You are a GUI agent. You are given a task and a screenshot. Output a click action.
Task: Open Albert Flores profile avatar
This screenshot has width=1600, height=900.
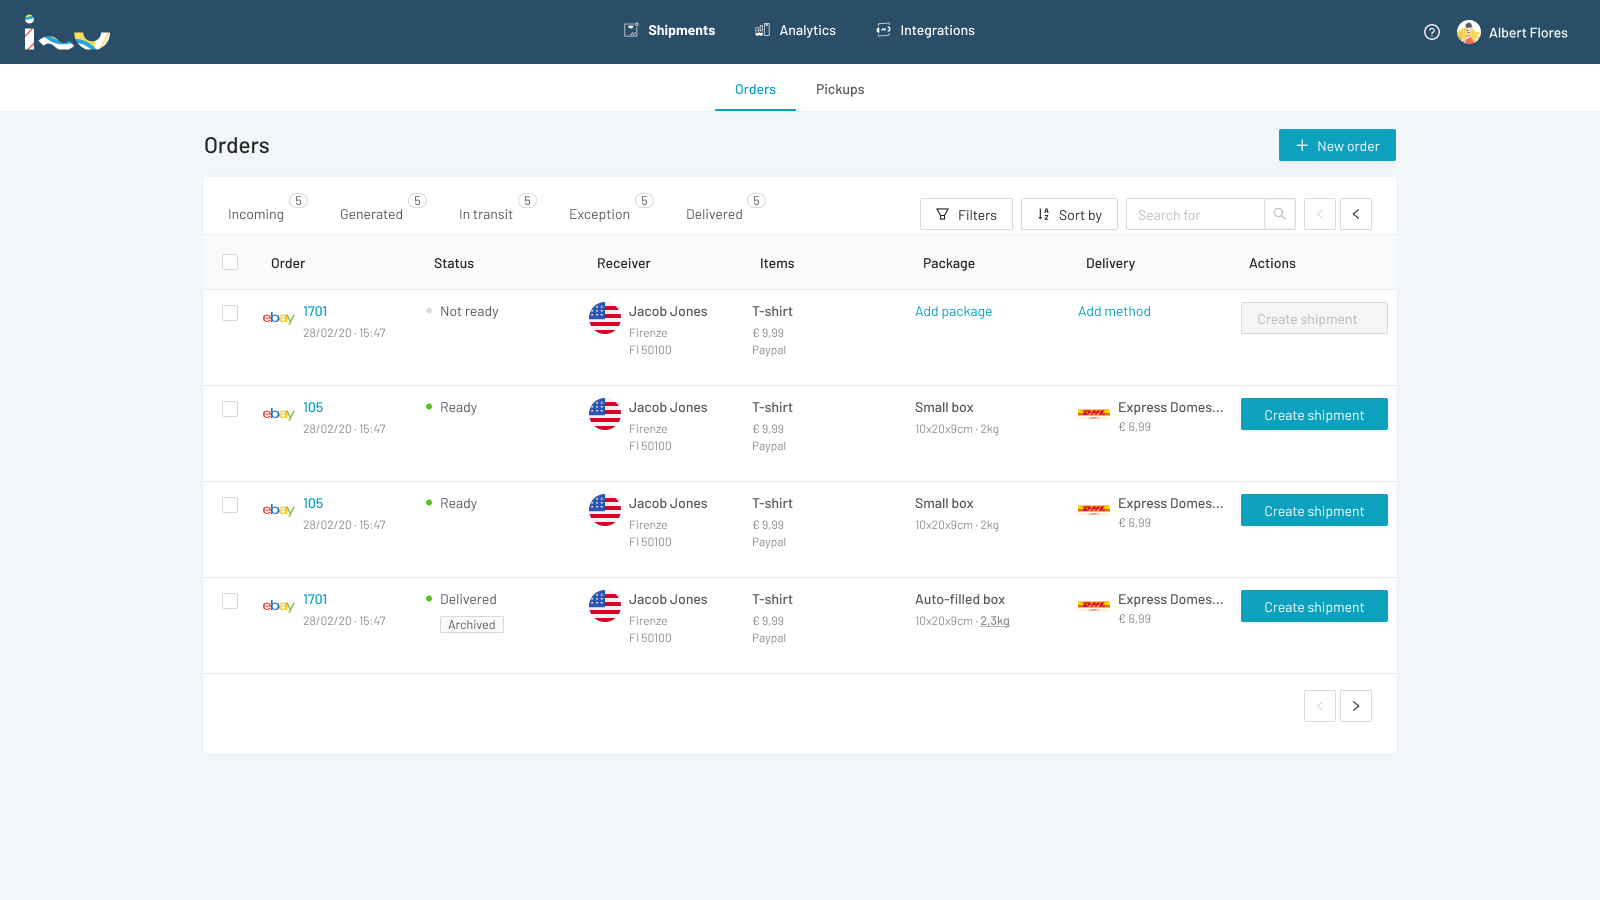(x=1468, y=32)
